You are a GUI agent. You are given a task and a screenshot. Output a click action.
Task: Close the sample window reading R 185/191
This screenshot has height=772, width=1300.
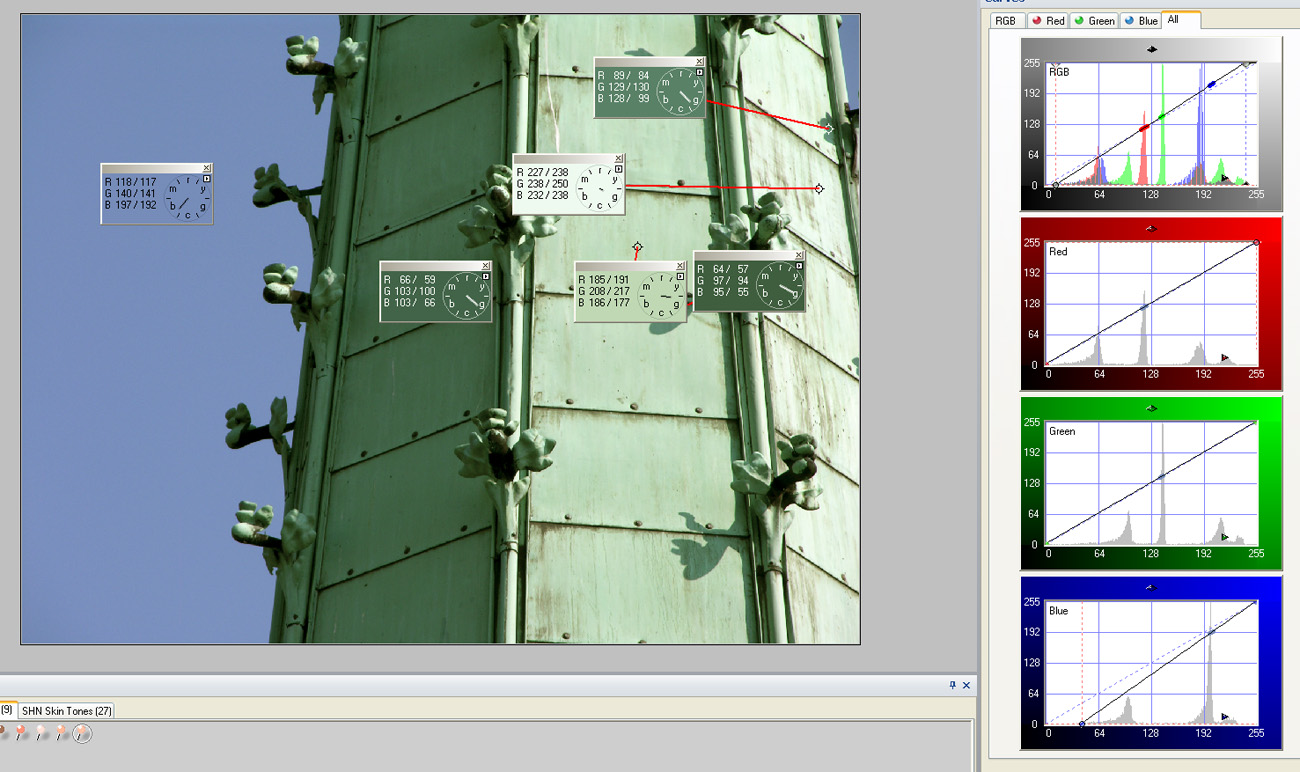pos(680,266)
